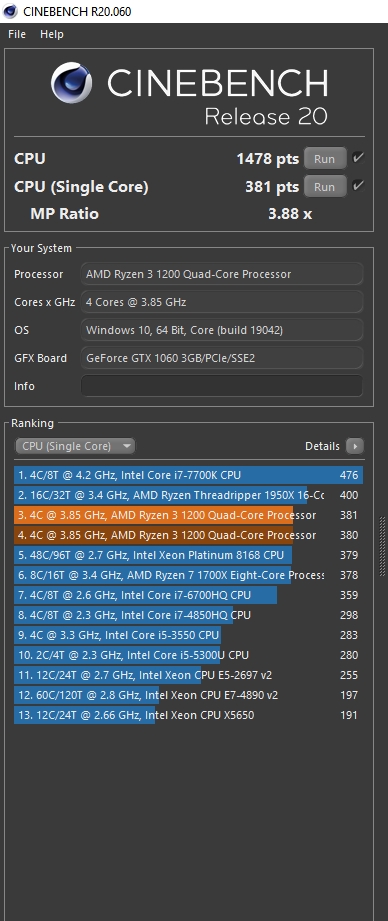The height and width of the screenshot is (921, 388).
Task: Run the CPU multi-core benchmark
Action: tap(325, 159)
